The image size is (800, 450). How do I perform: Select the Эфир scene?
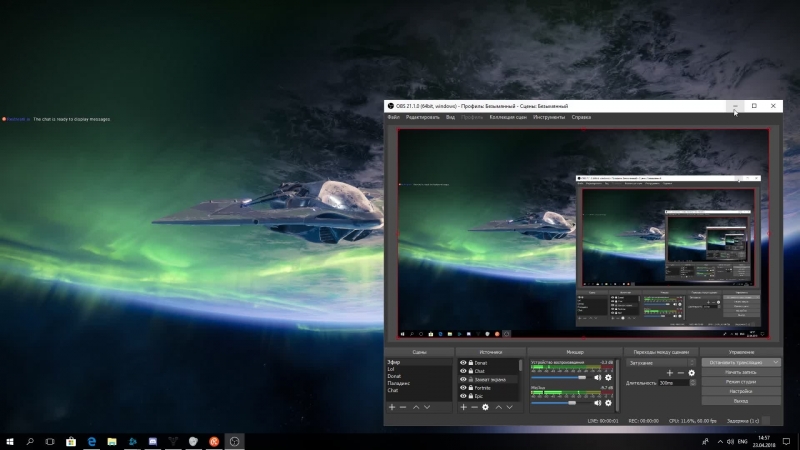tap(418, 362)
